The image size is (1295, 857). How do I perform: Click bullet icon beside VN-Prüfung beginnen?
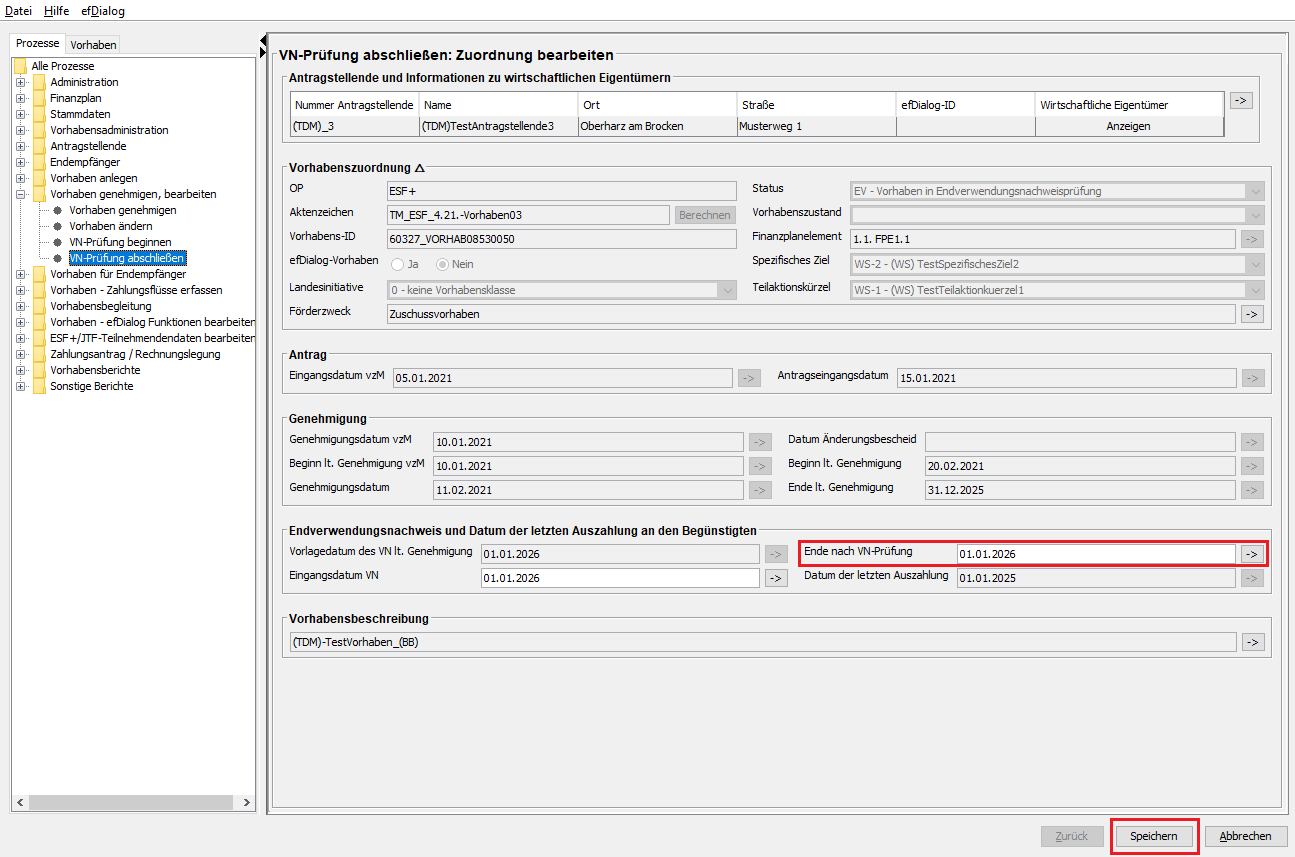tap(58, 242)
